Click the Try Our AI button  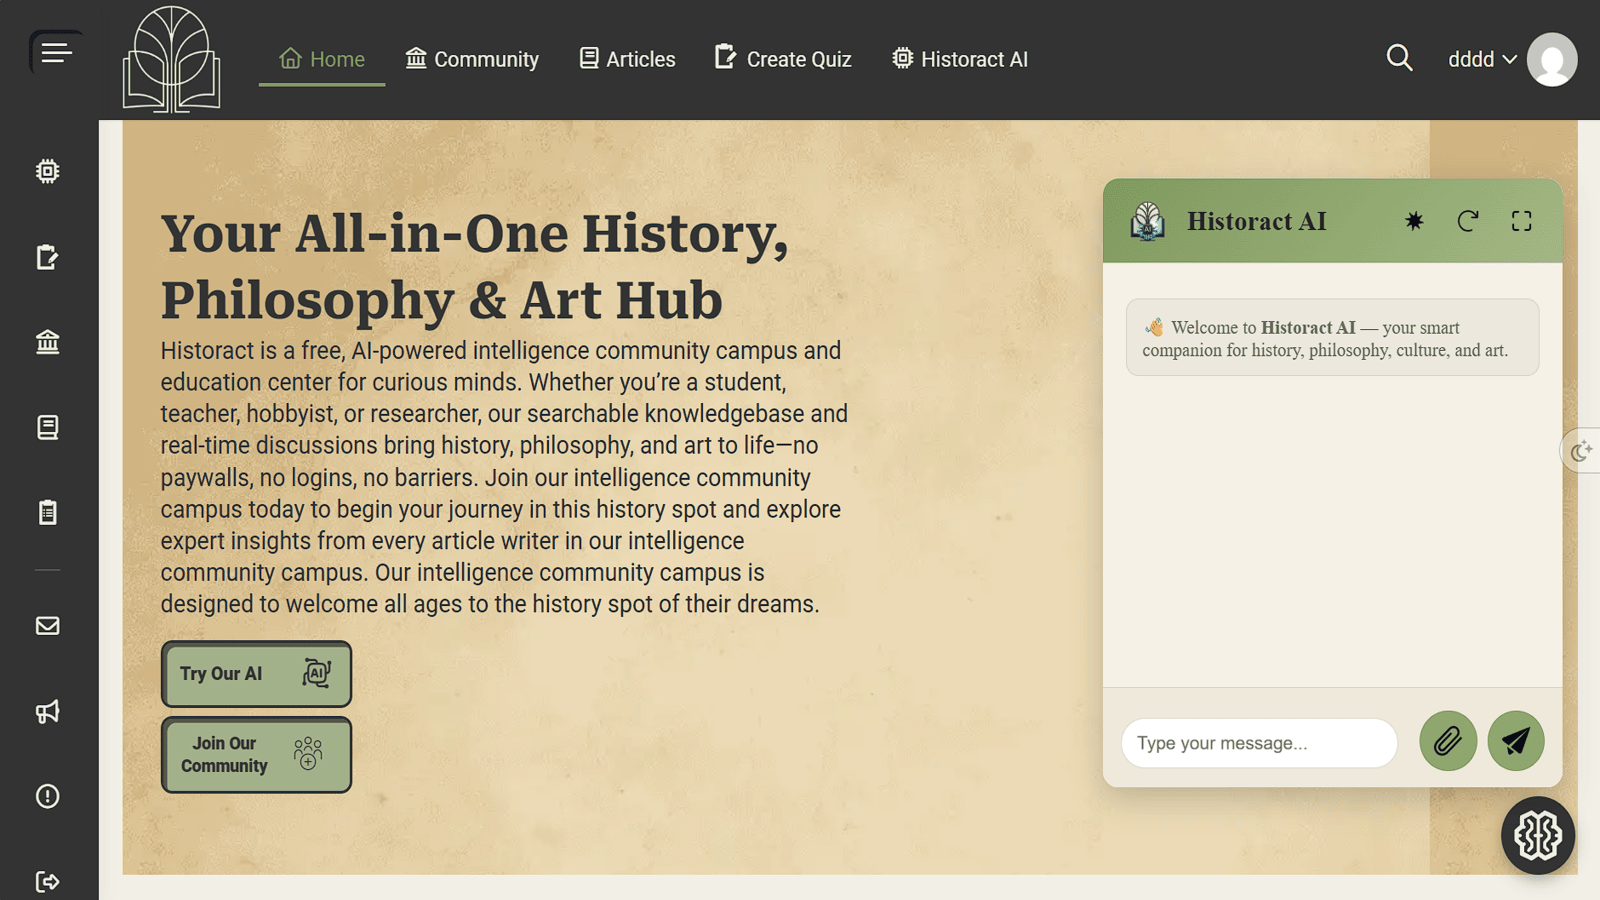pos(256,674)
